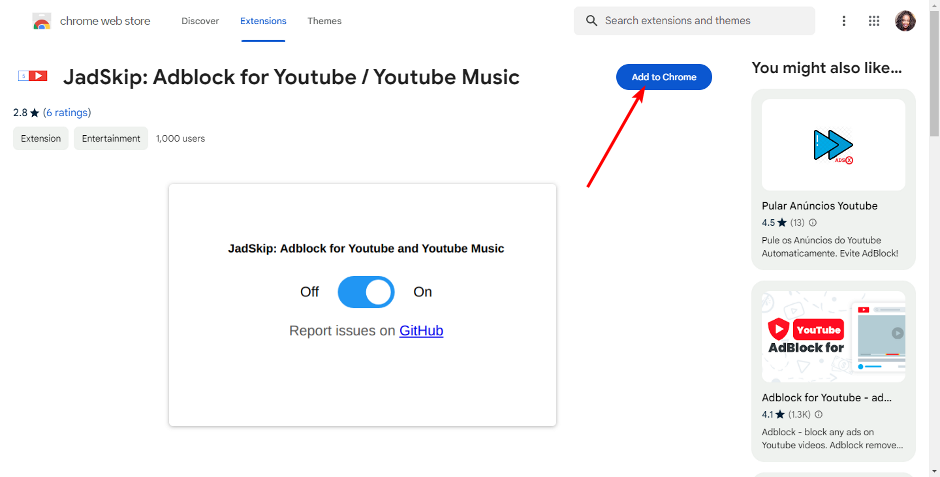Click the JadSkip extension logo icon
The height and width of the screenshot is (477, 940).
[x=32, y=76]
